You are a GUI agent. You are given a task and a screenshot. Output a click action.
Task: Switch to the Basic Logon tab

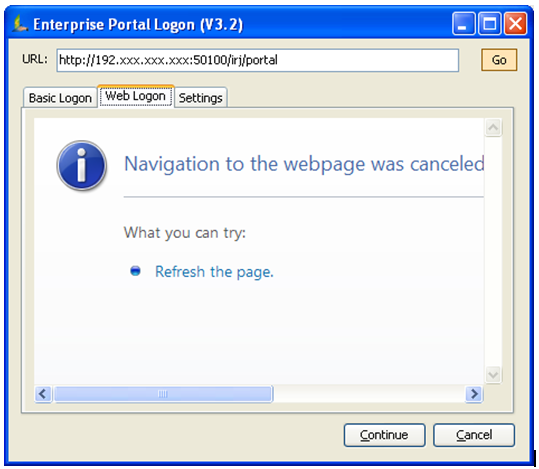coord(60,98)
